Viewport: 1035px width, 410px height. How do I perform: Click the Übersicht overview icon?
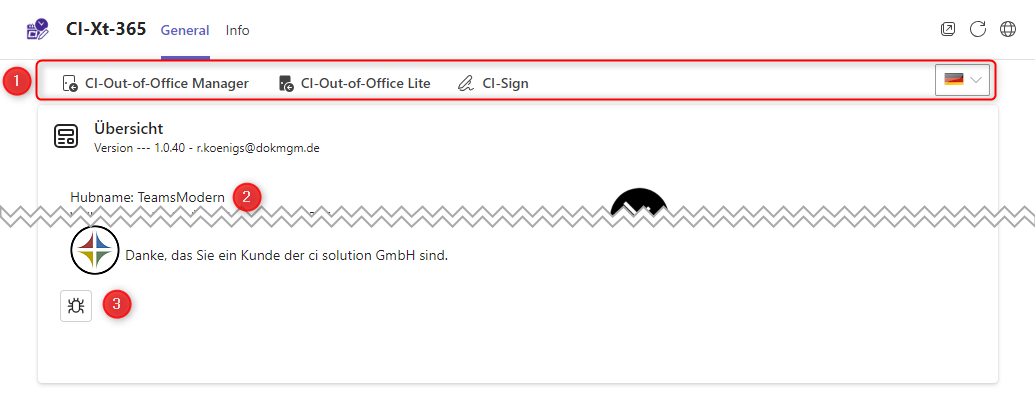(67, 137)
